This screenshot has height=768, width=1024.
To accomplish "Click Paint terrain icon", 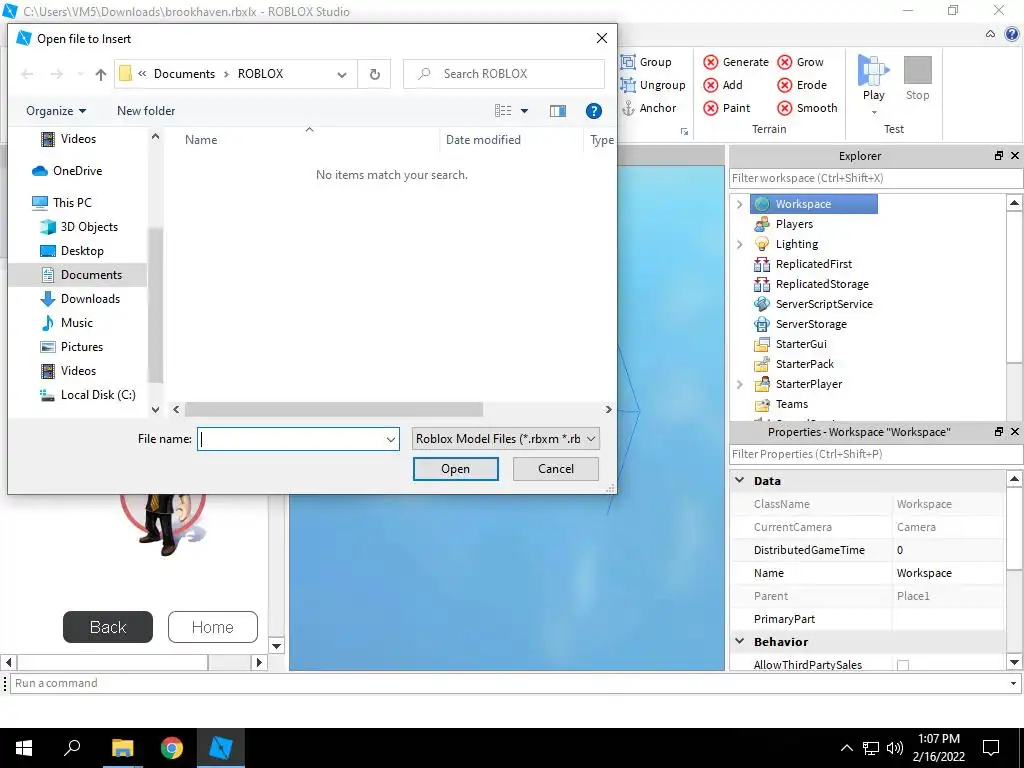I will [711, 108].
